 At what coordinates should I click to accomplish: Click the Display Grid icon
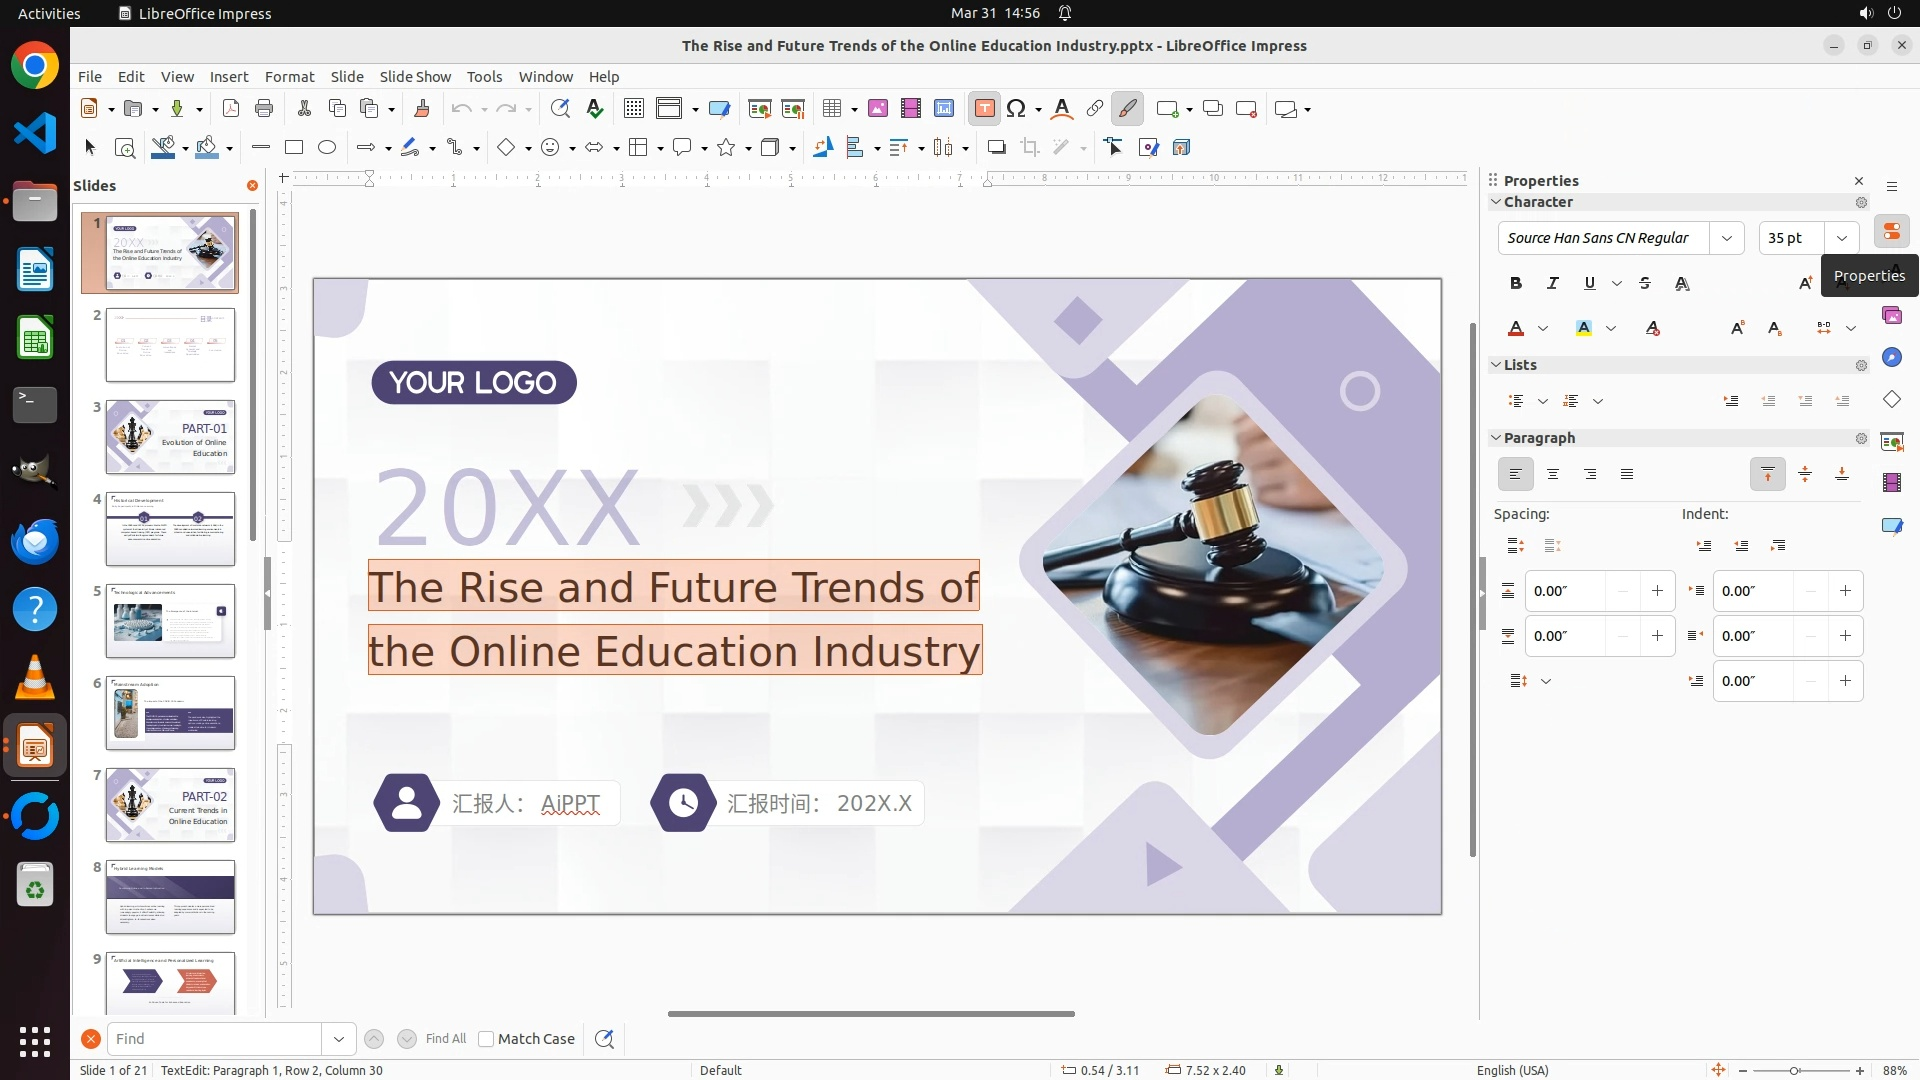pyautogui.click(x=633, y=109)
